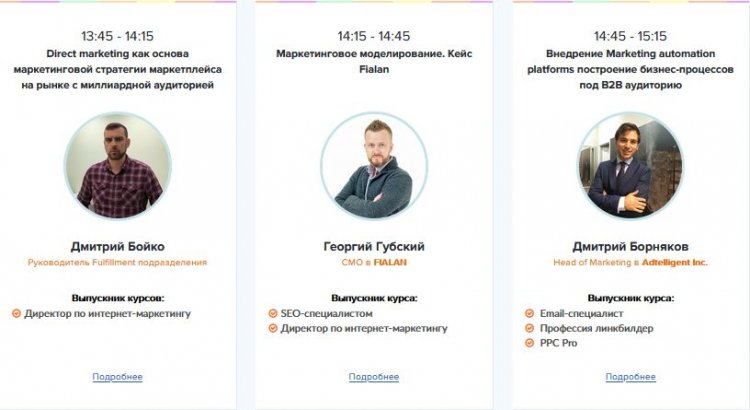Viewport: 750px width, 410px height.
Task: Click Дмитрий Бойко's round photo
Action: [x=118, y=166]
